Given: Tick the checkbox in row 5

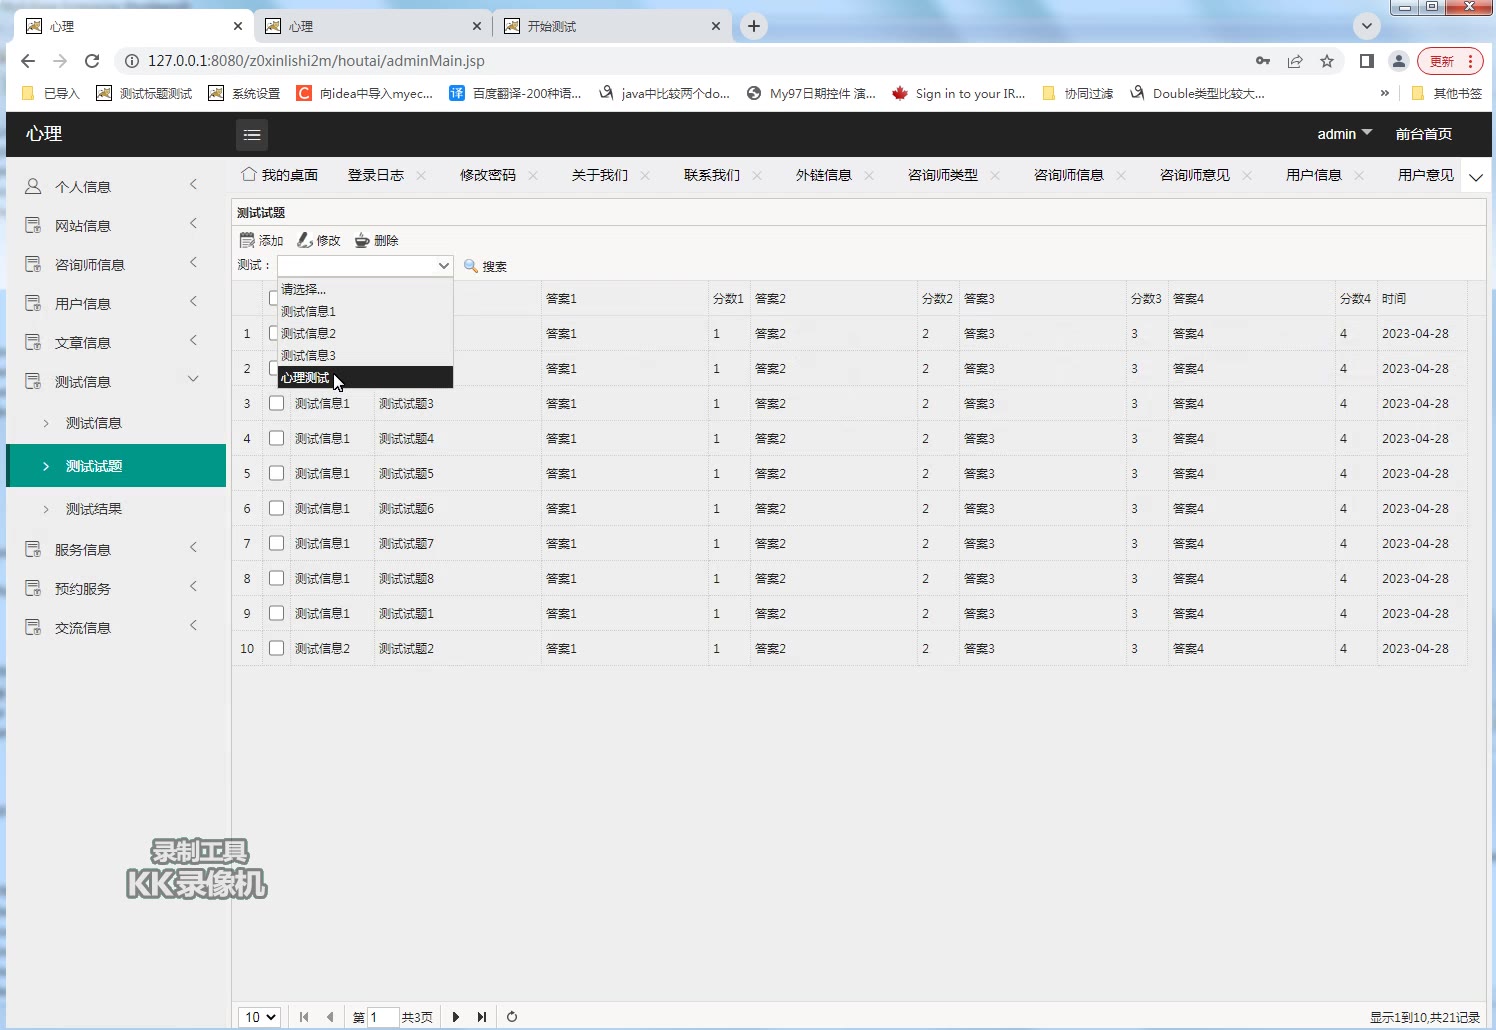Looking at the screenshot, I should coord(277,473).
